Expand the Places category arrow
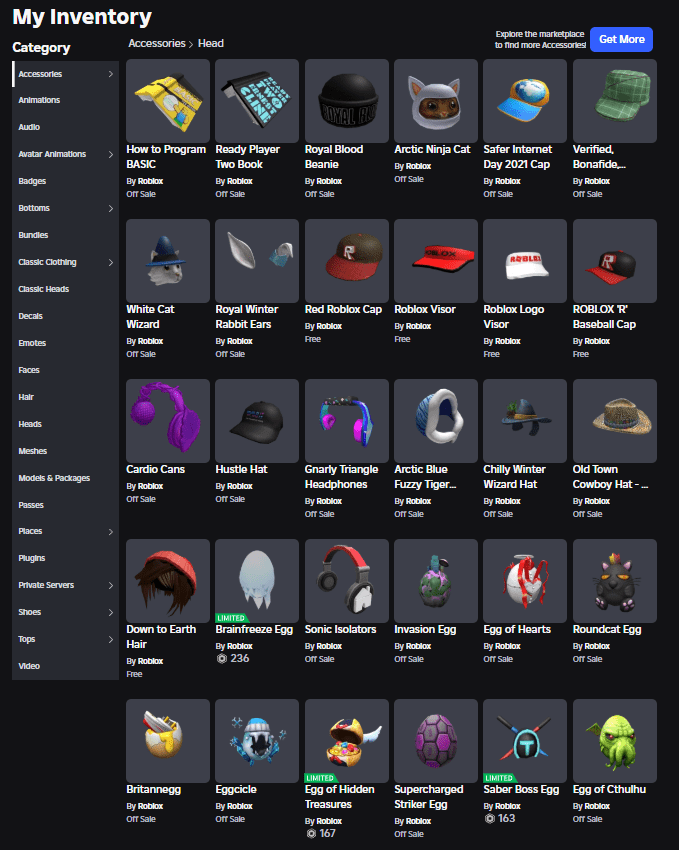 [111, 532]
